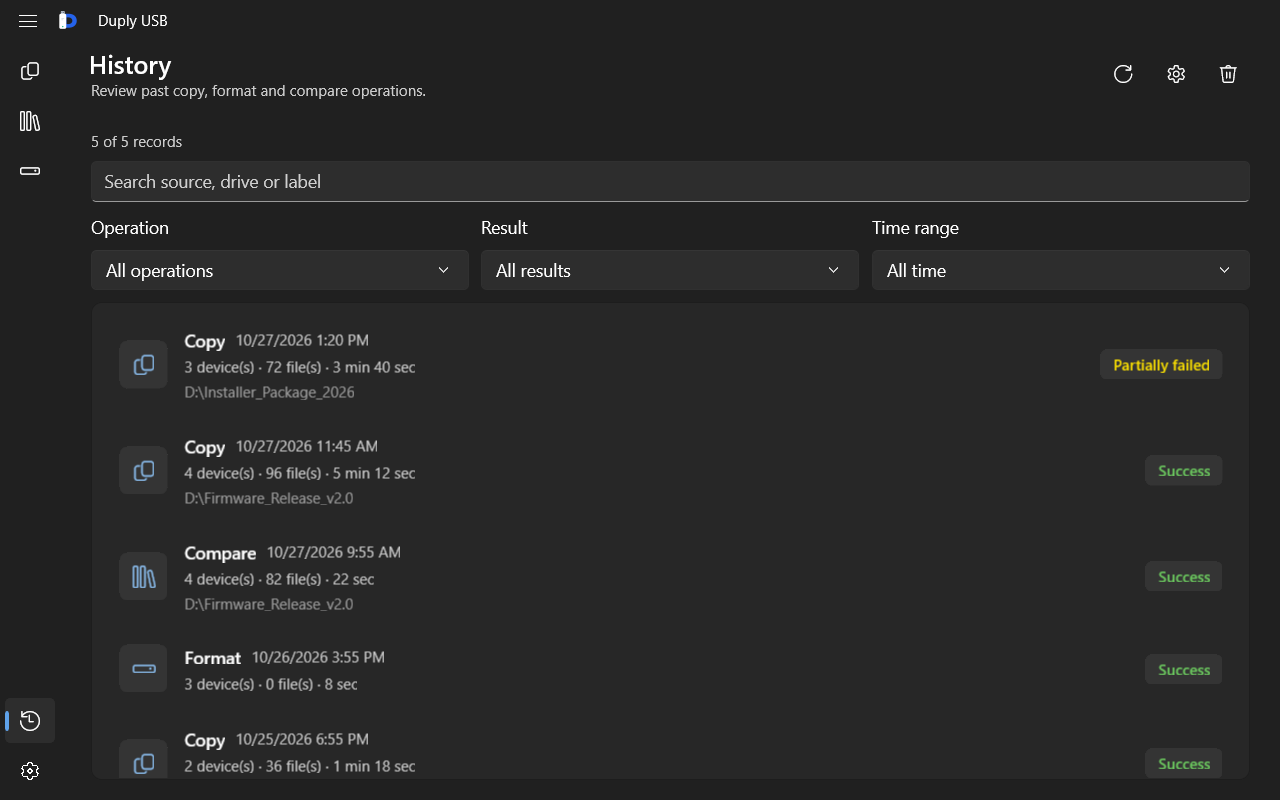Viewport: 1280px width, 800px height.
Task: Clear history with the trash icon
Action: [x=1229, y=74]
